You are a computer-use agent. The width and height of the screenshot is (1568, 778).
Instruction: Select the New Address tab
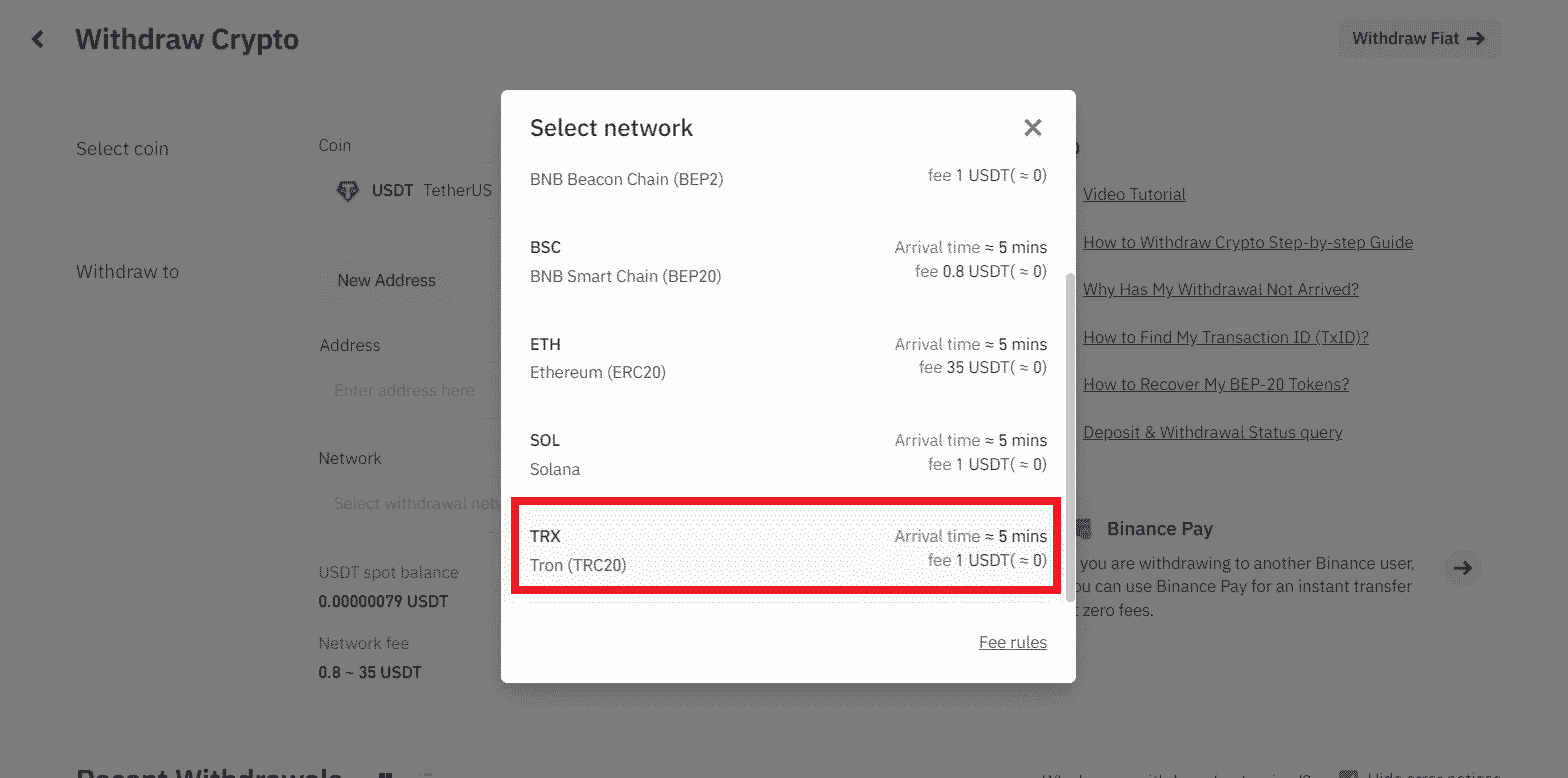coord(386,280)
